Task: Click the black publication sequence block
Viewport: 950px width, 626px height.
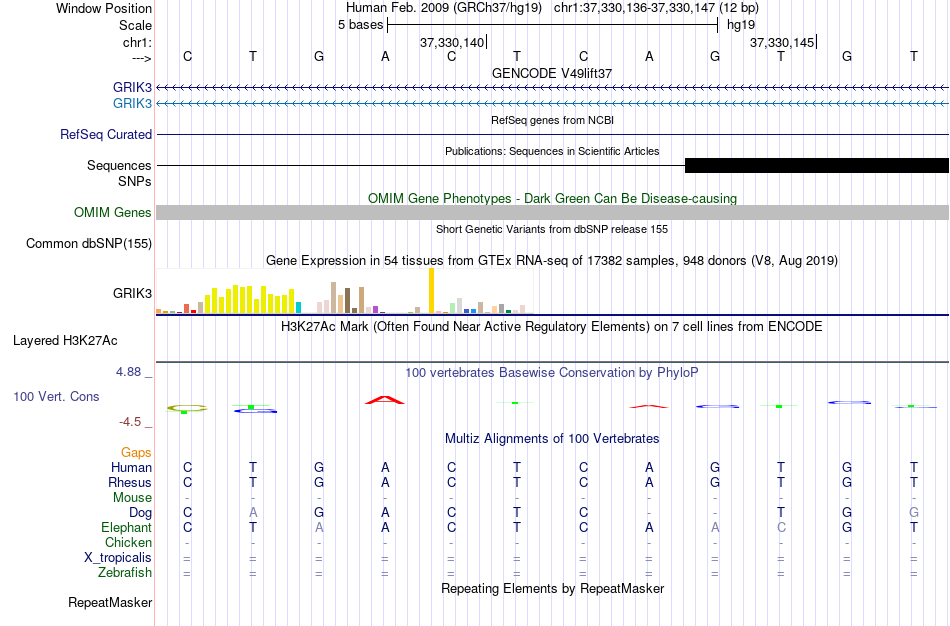Action: click(817, 165)
